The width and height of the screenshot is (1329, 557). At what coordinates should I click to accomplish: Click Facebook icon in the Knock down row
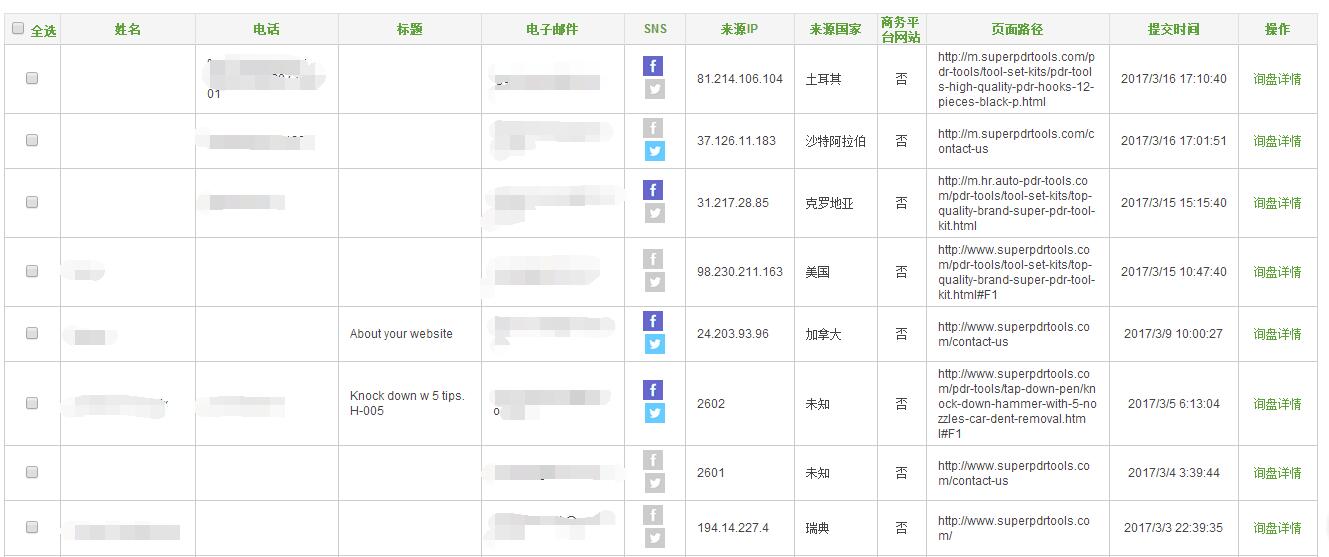(x=652, y=390)
